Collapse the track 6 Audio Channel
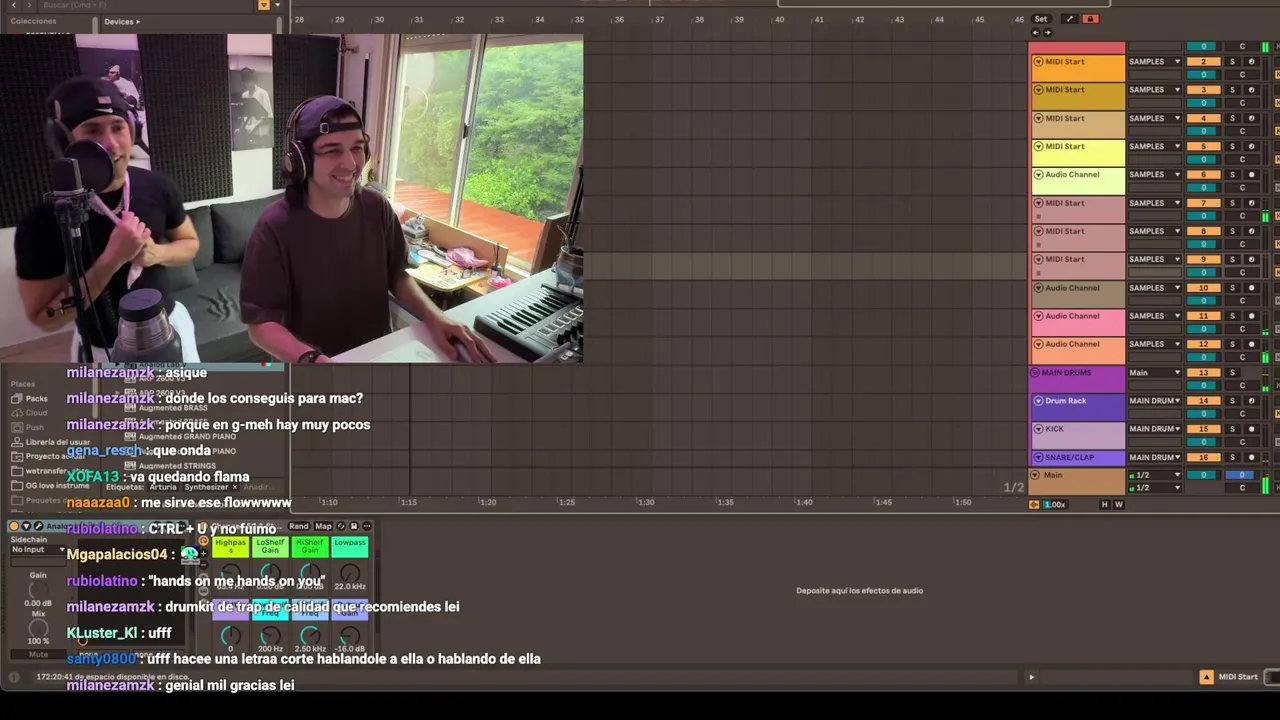 [1038, 175]
